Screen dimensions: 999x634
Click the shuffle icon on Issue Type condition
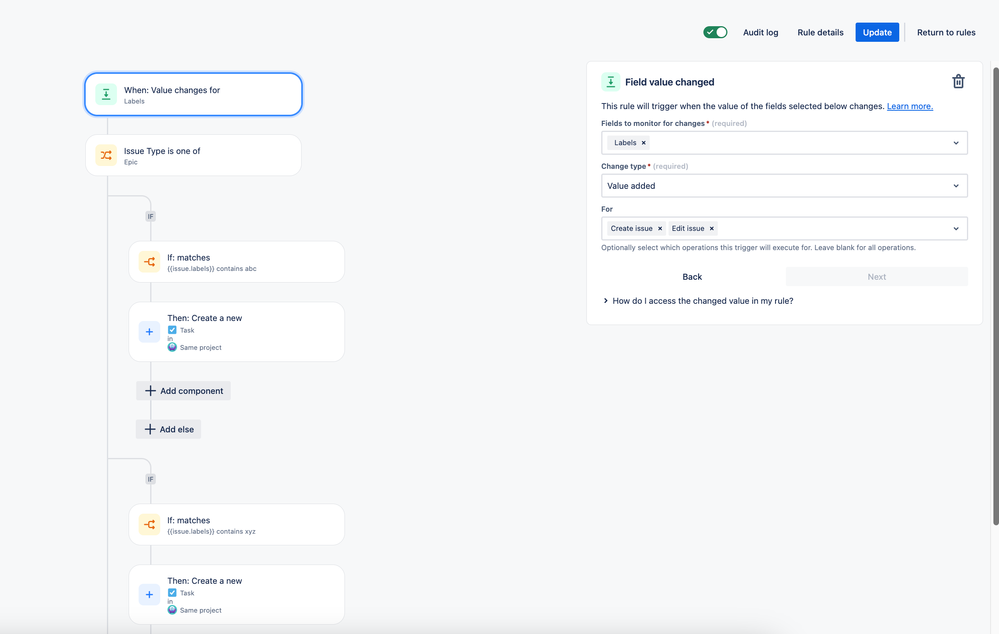click(106, 155)
